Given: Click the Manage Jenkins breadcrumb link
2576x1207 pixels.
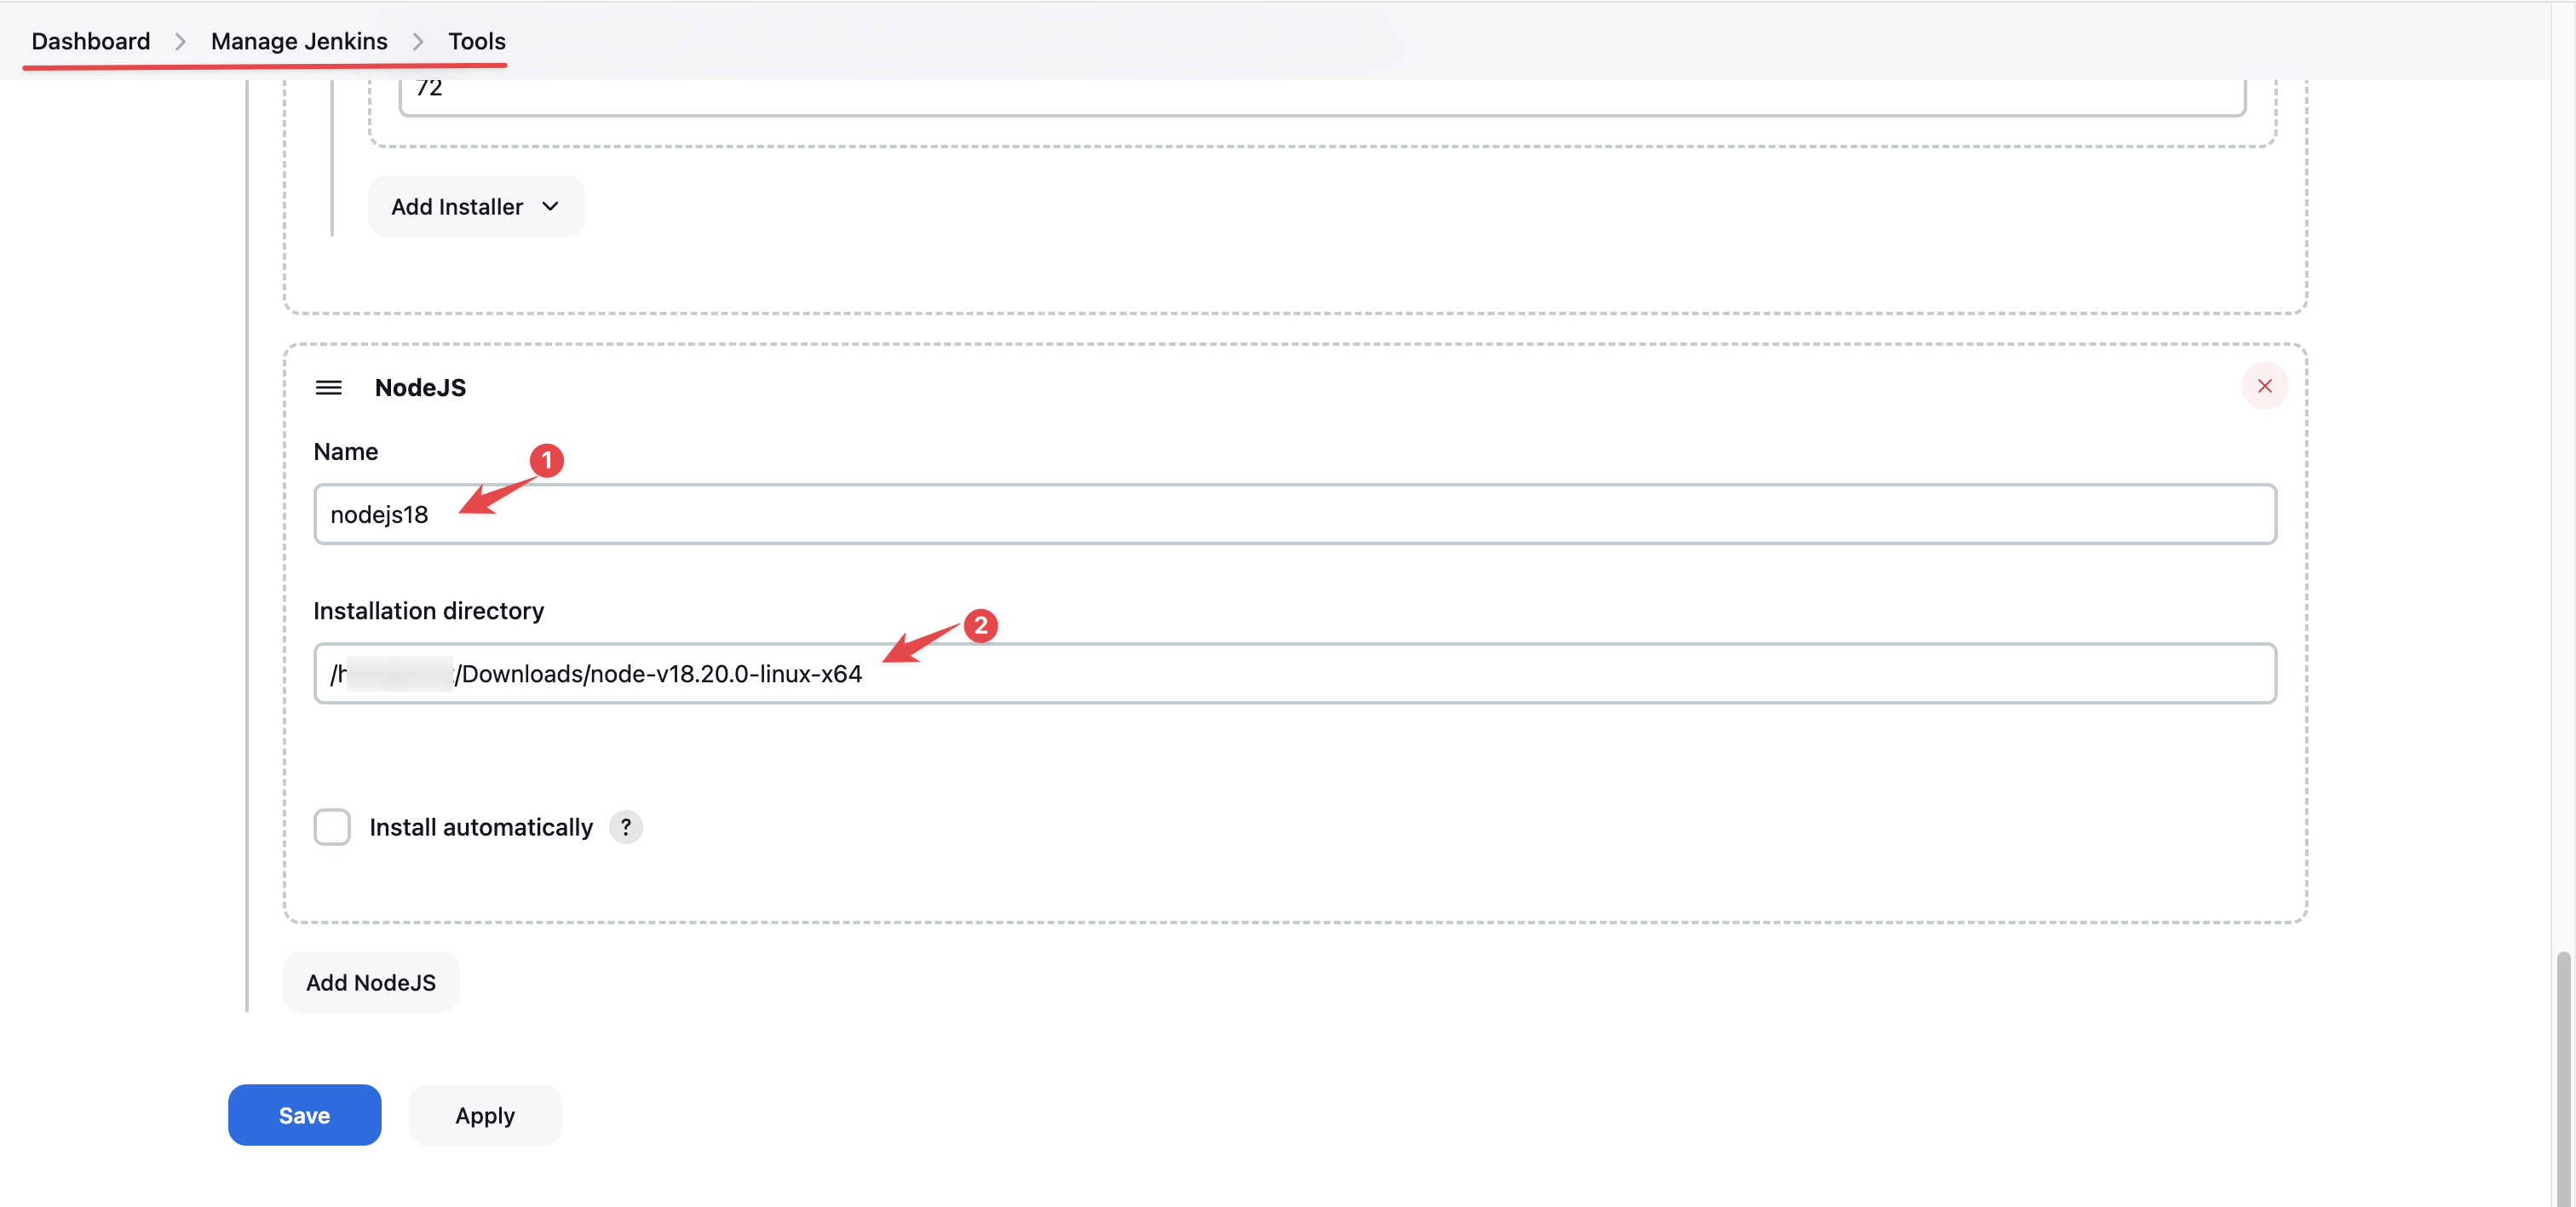Looking at the screenshot, I should (299, 39).
